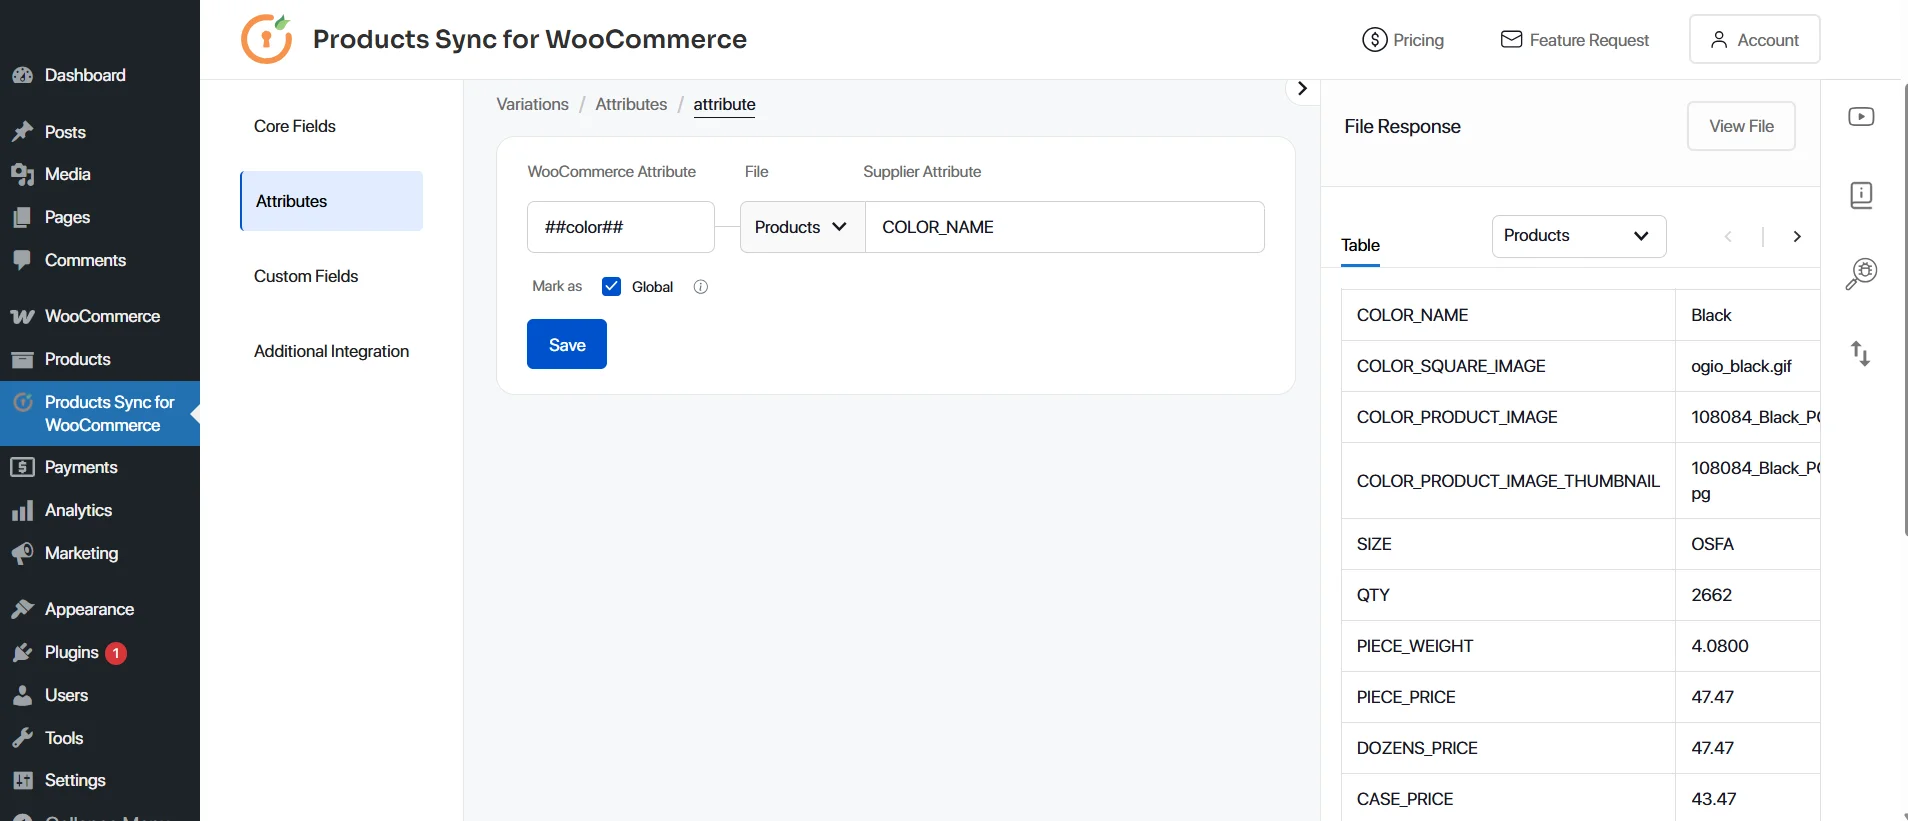Click the up-down sync arrows icon
This screenshot has width=1908, height=821.
[x=1860, y=353]
